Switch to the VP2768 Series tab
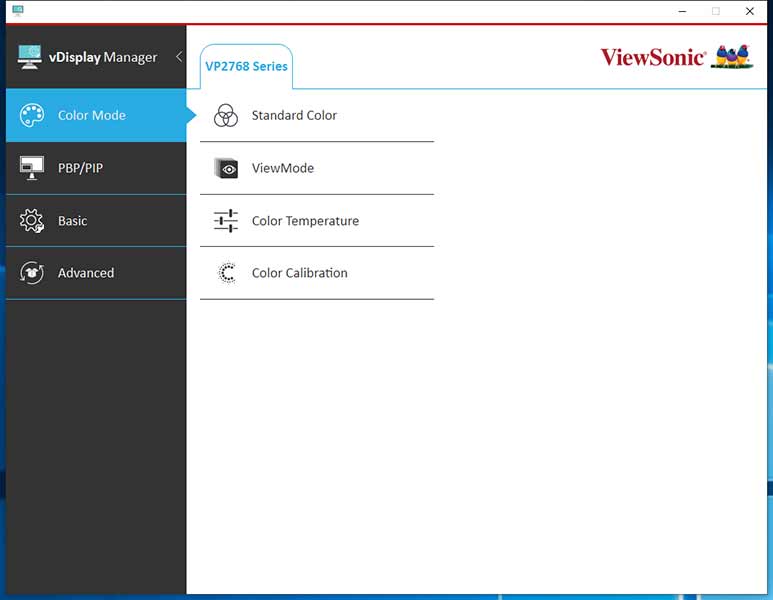Viewport: 773px width, 600px height. tap(246, 67)
